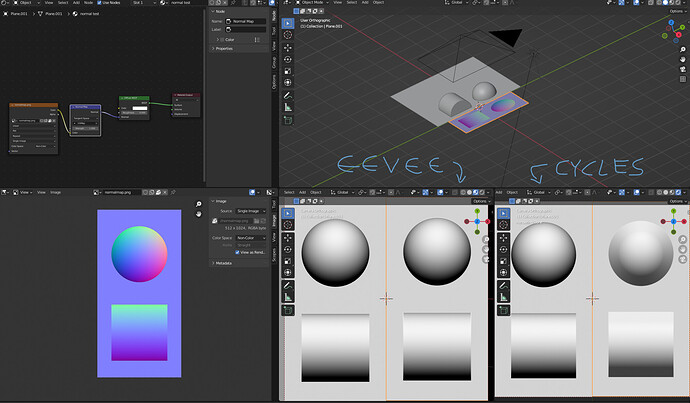Click the normalmap.png image name field

tap(122, 192)
